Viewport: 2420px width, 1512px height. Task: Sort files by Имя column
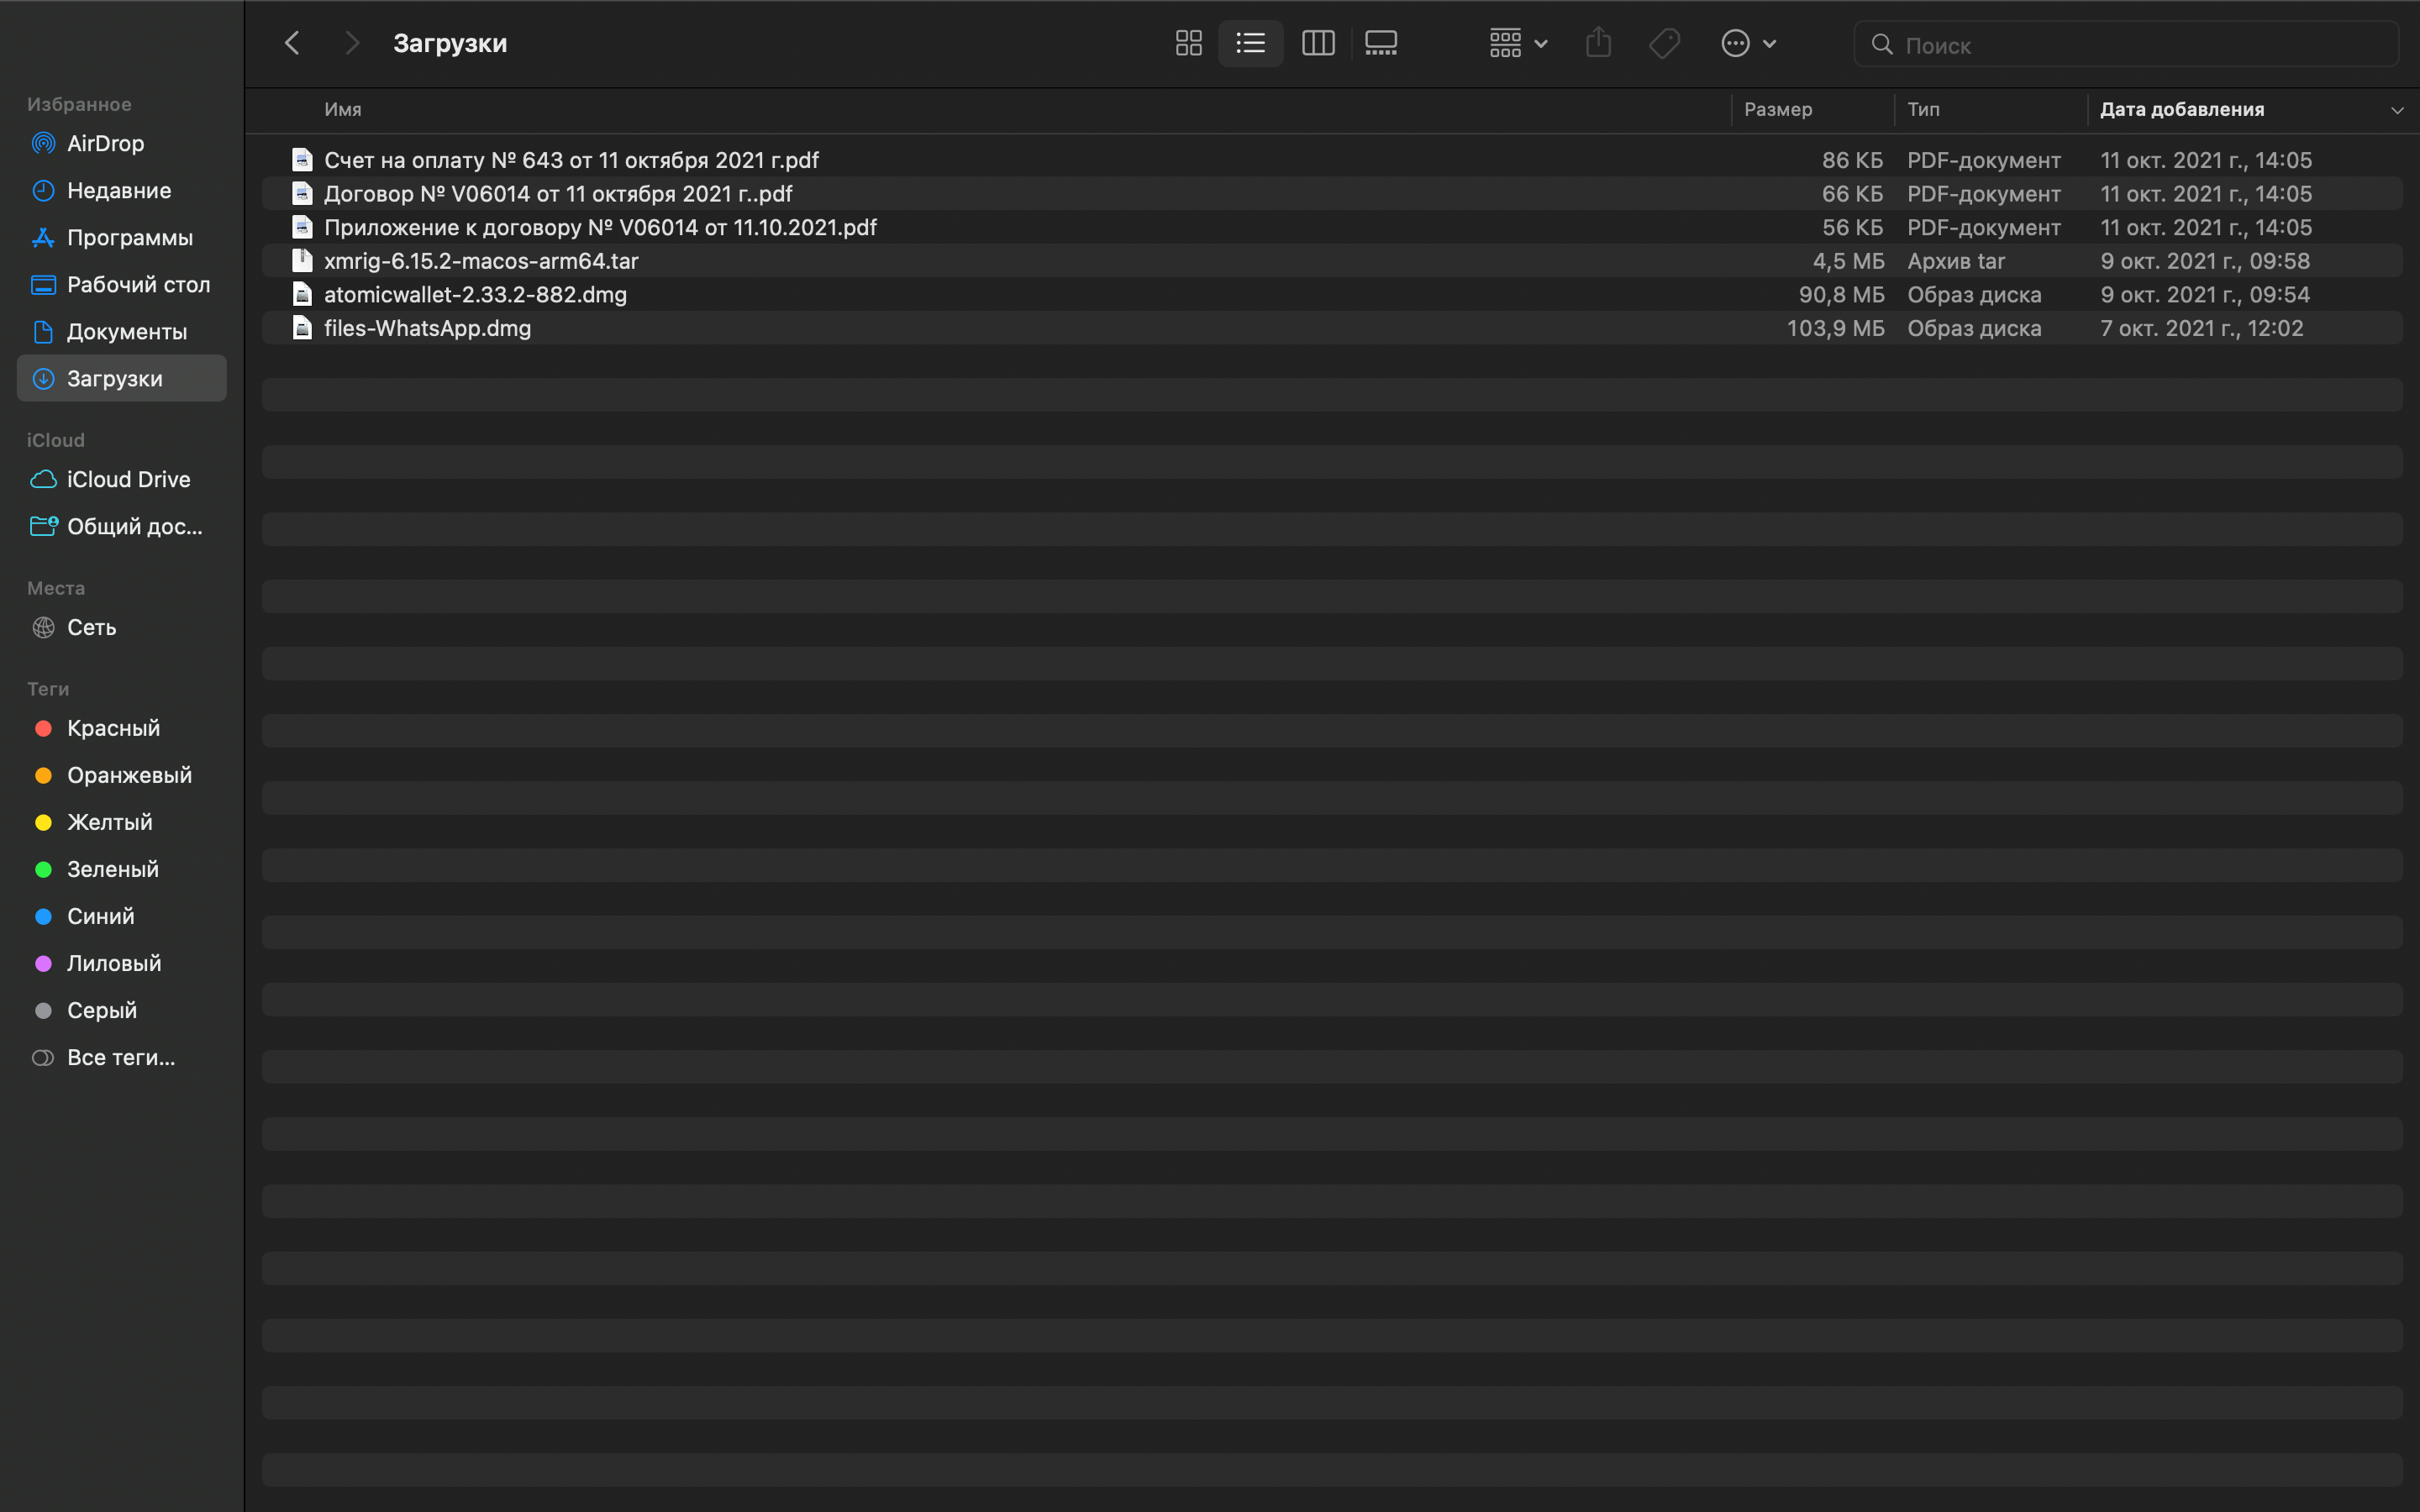(x=343, y=110)
